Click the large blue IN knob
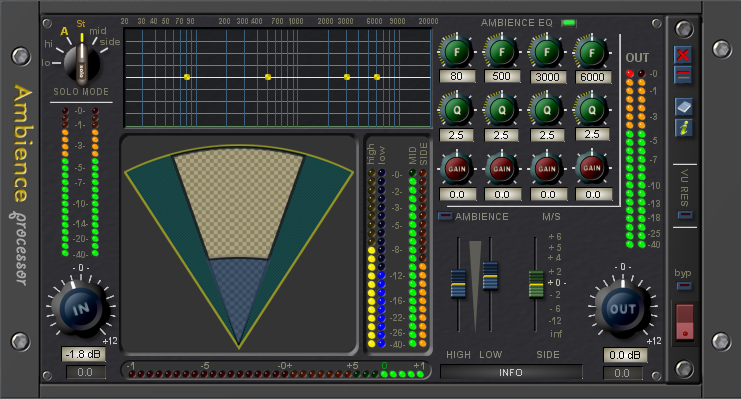The image size is (741, 399). pos(81,309)
